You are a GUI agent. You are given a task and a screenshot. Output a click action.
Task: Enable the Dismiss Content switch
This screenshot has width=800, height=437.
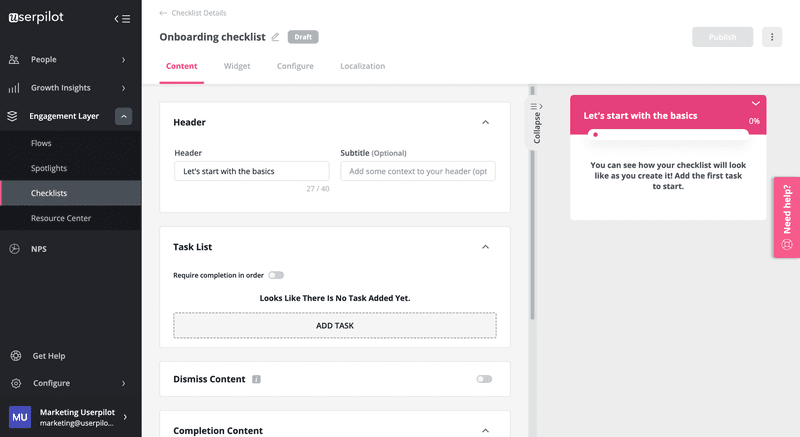[x=485, y=380]
